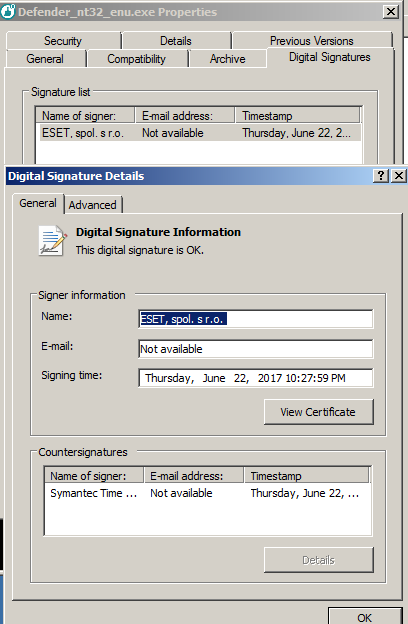Click the Signing time field
The image size is (408, 624).
pyautogui.click(x=256, y=378)
